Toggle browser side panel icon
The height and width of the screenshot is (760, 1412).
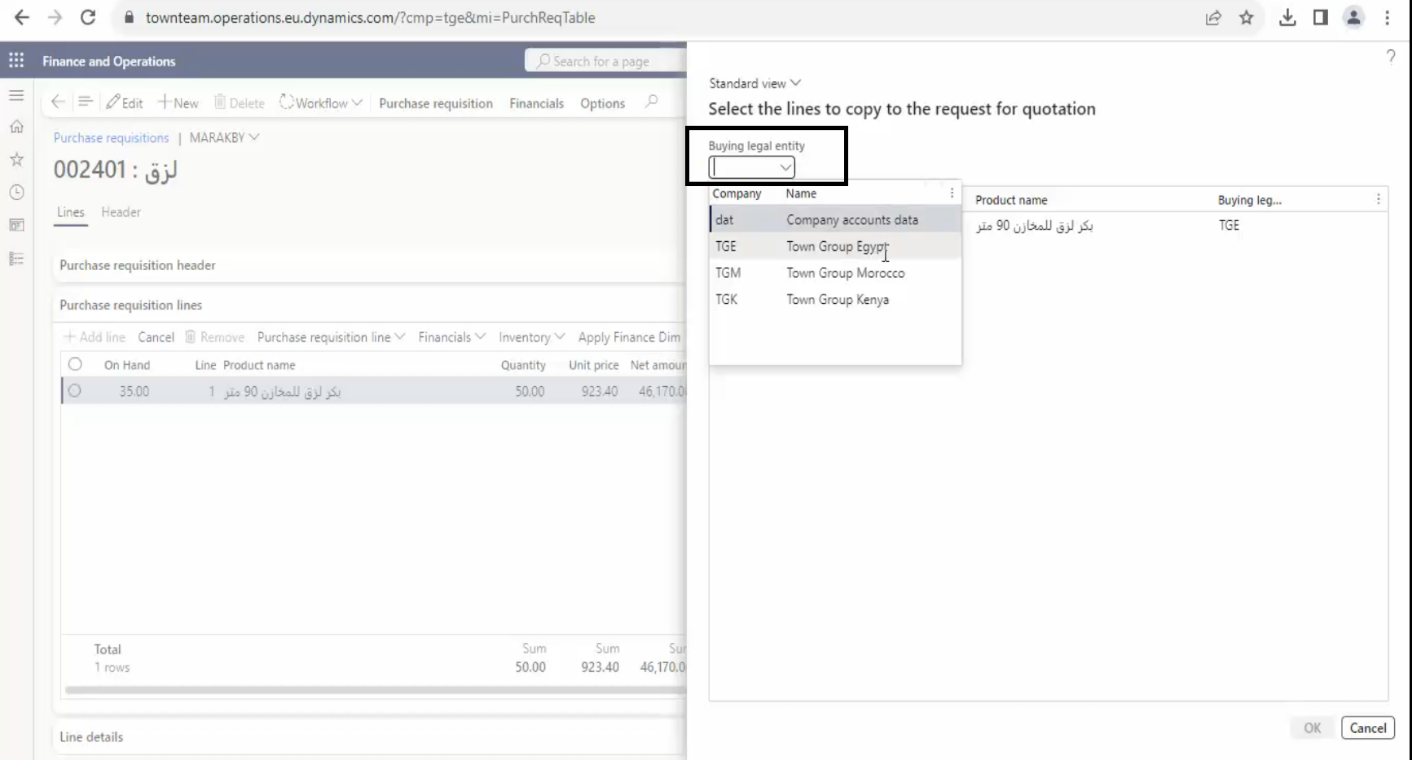point(1320,17)
